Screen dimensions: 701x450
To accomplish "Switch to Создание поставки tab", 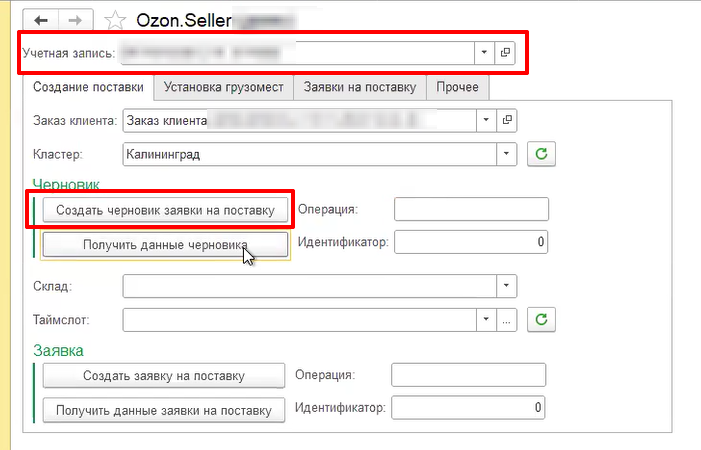I will [88, 87].
